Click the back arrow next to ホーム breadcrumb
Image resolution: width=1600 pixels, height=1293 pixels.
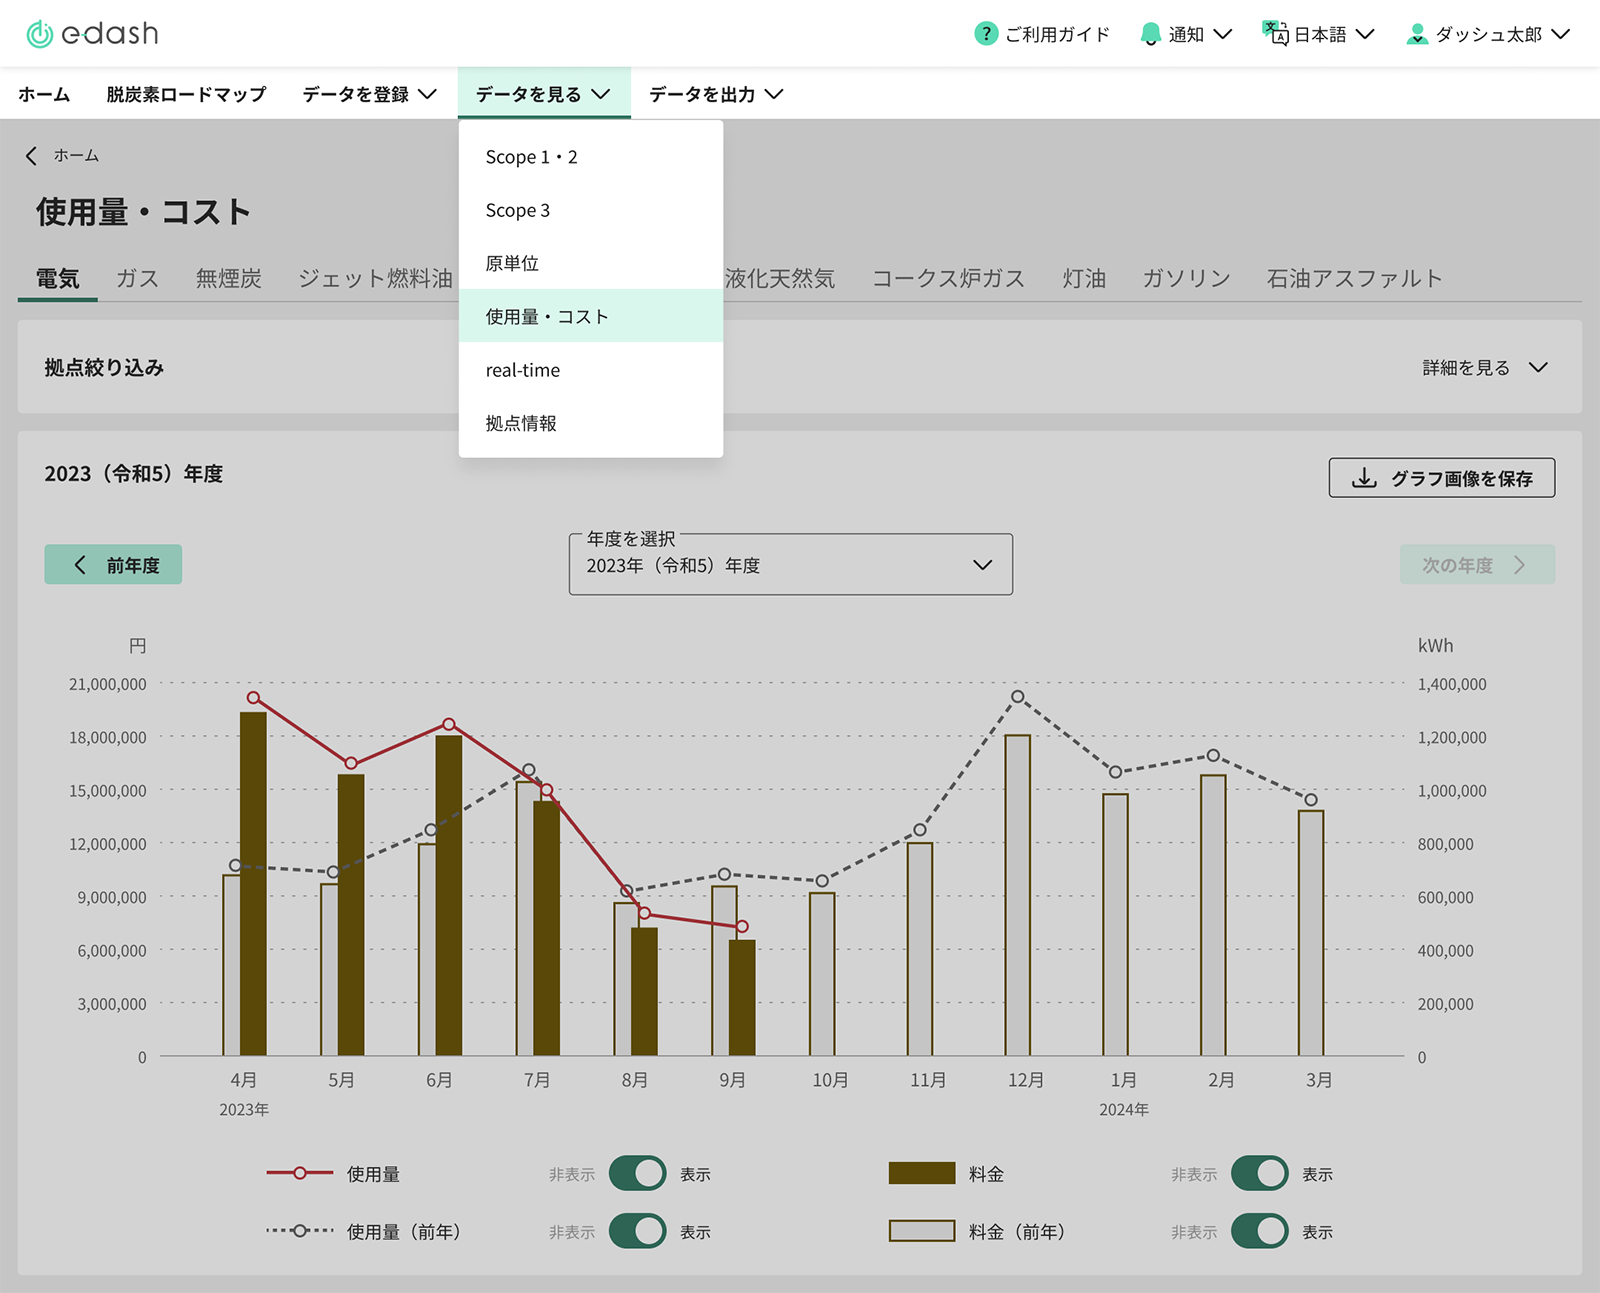(30, 156)
